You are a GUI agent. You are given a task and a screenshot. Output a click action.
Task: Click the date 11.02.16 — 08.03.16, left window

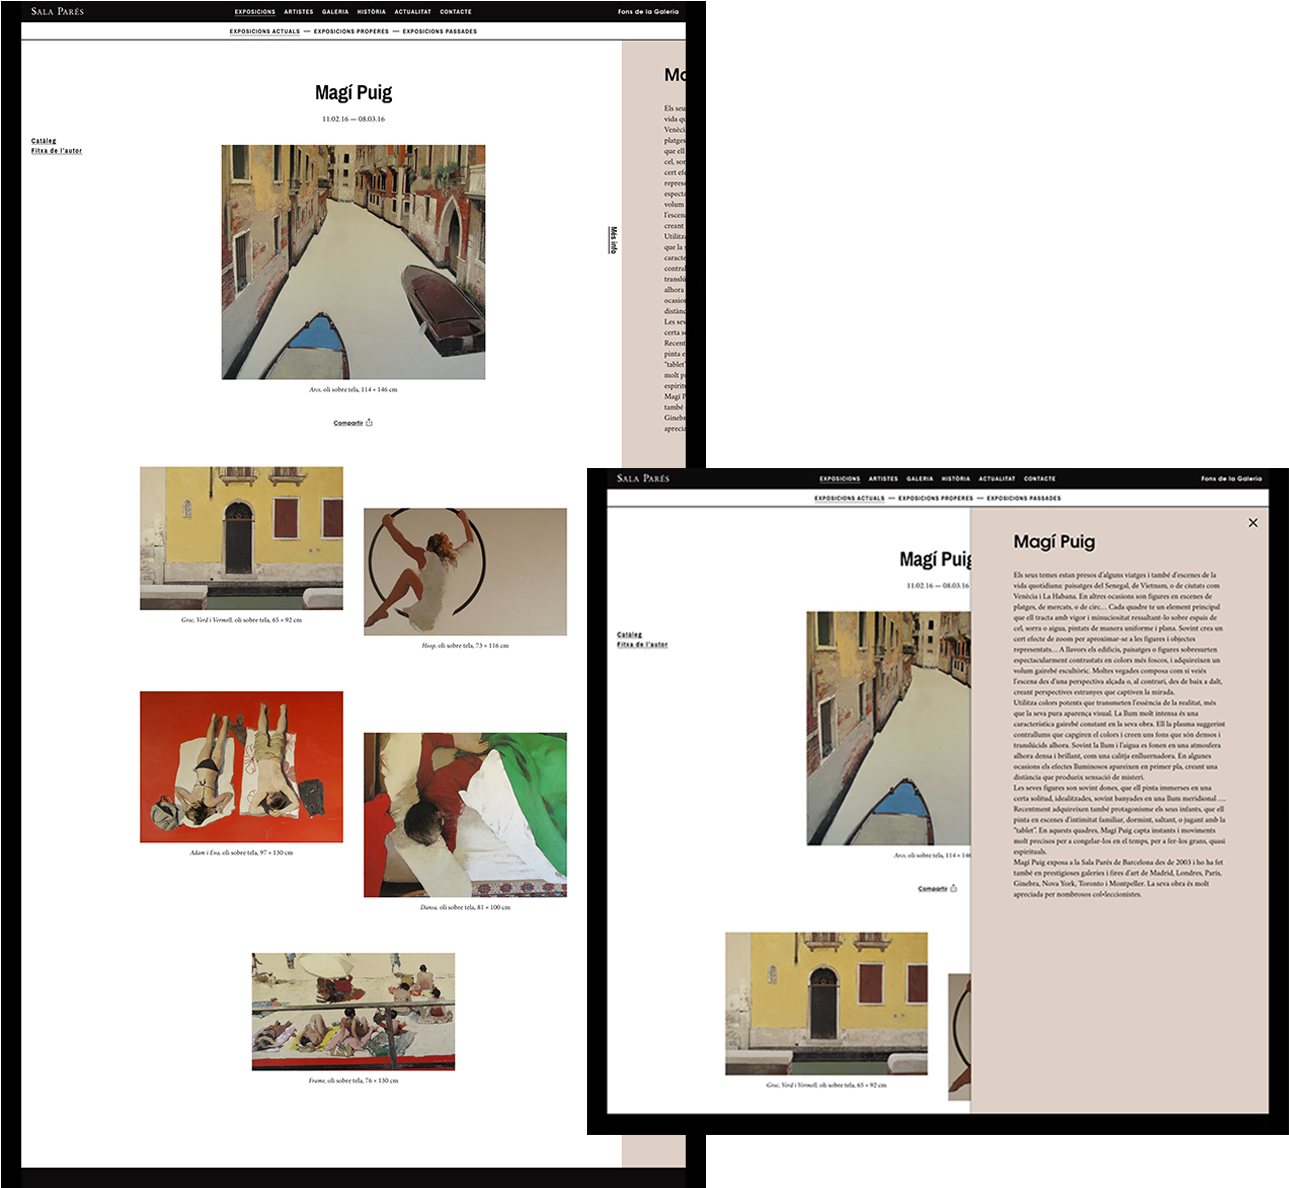pyautogui.click(x=353, y=119)
